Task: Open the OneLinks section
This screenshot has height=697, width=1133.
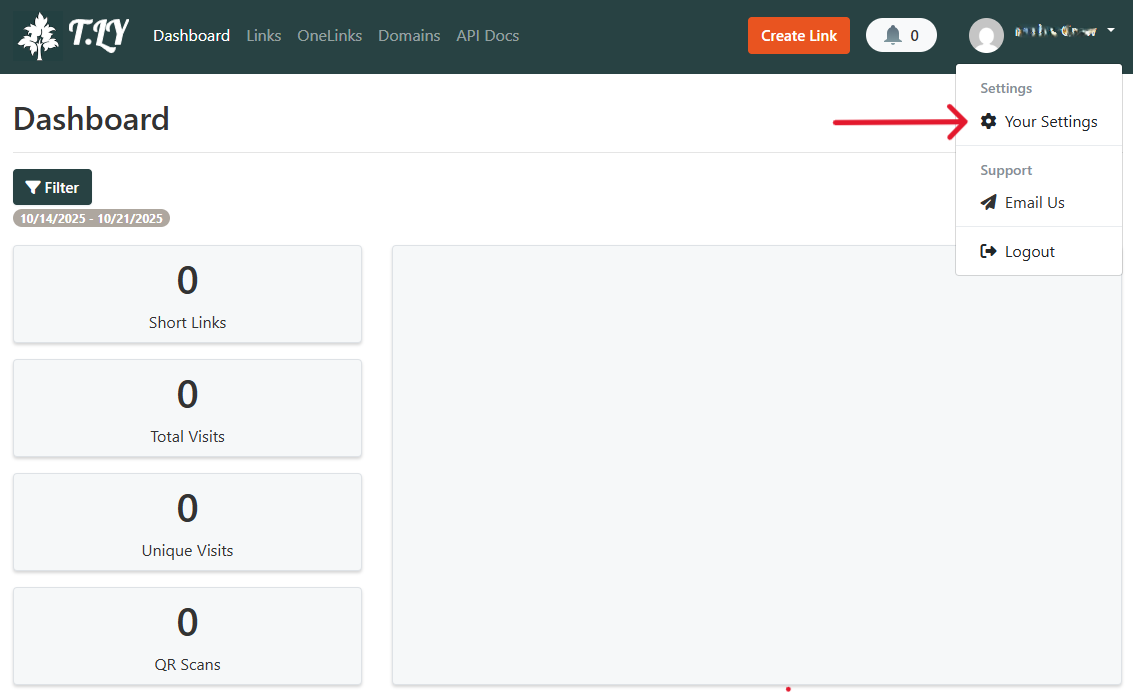Action: pyautogui.click(x=329, y=35)
